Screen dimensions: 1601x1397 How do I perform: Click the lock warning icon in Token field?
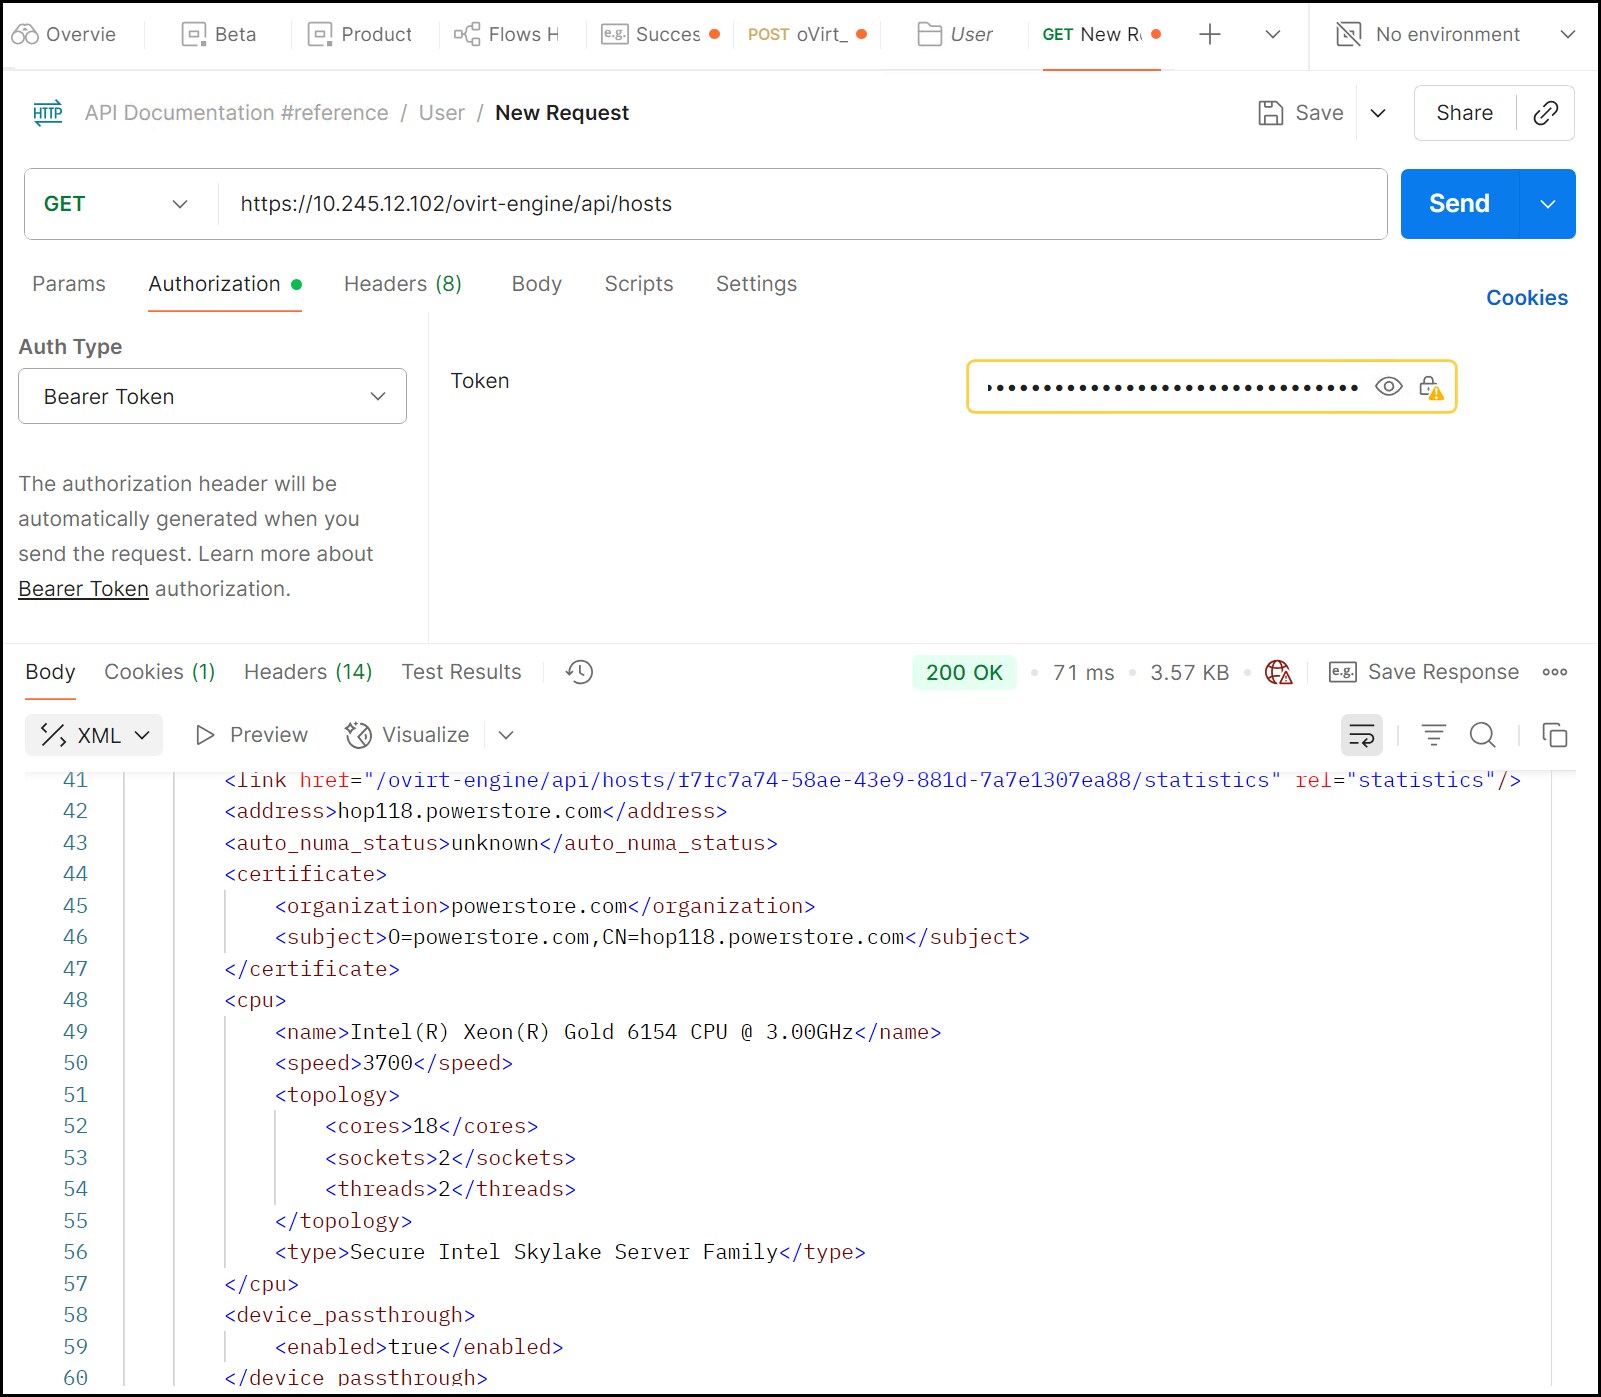coord(1431,388)
